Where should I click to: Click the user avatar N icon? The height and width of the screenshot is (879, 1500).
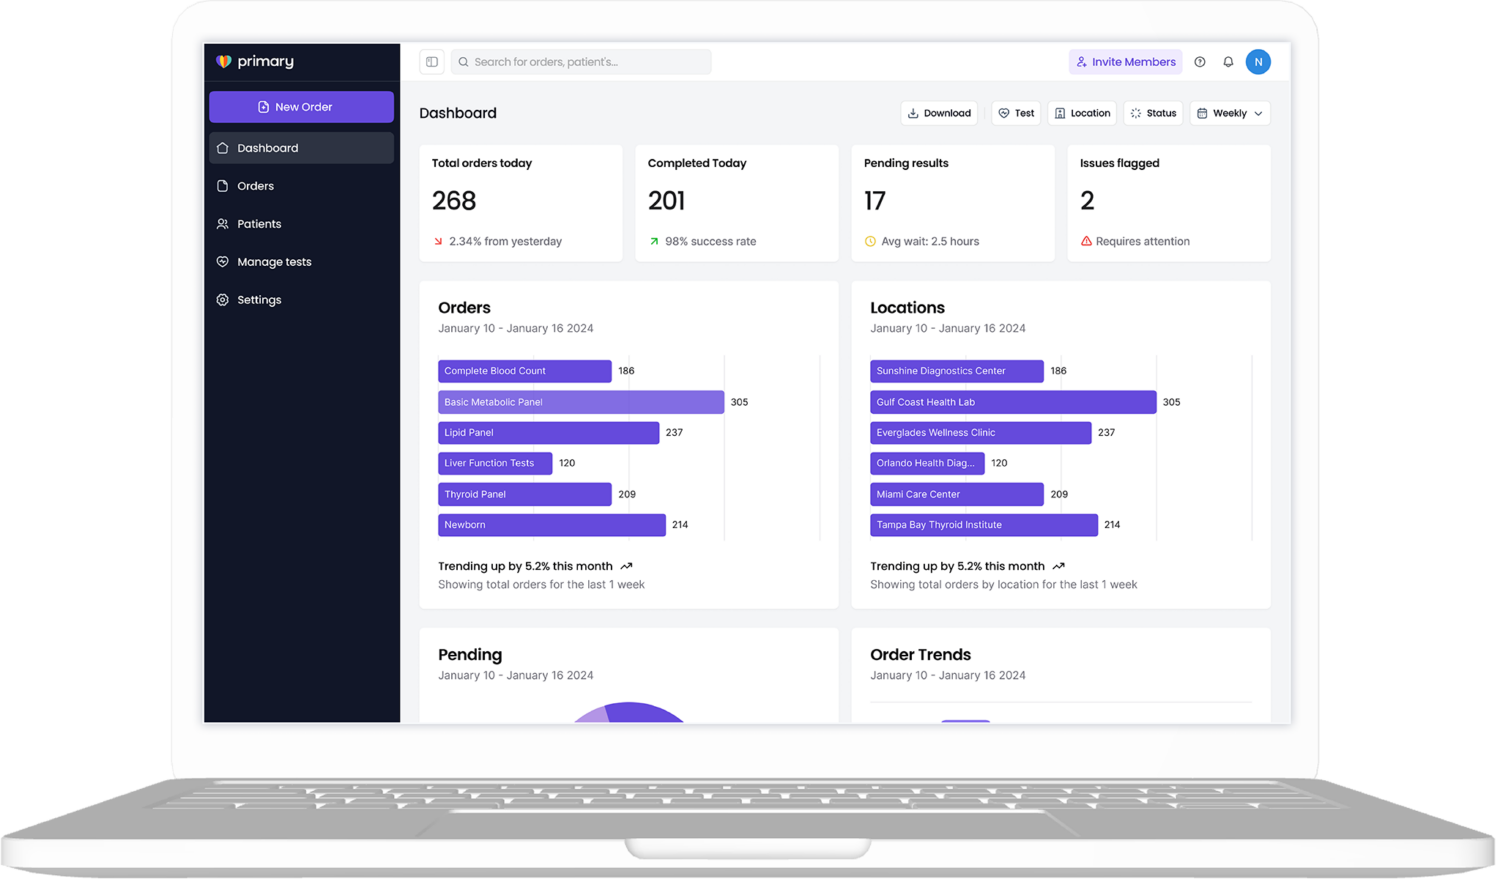tap(1258, 62)
